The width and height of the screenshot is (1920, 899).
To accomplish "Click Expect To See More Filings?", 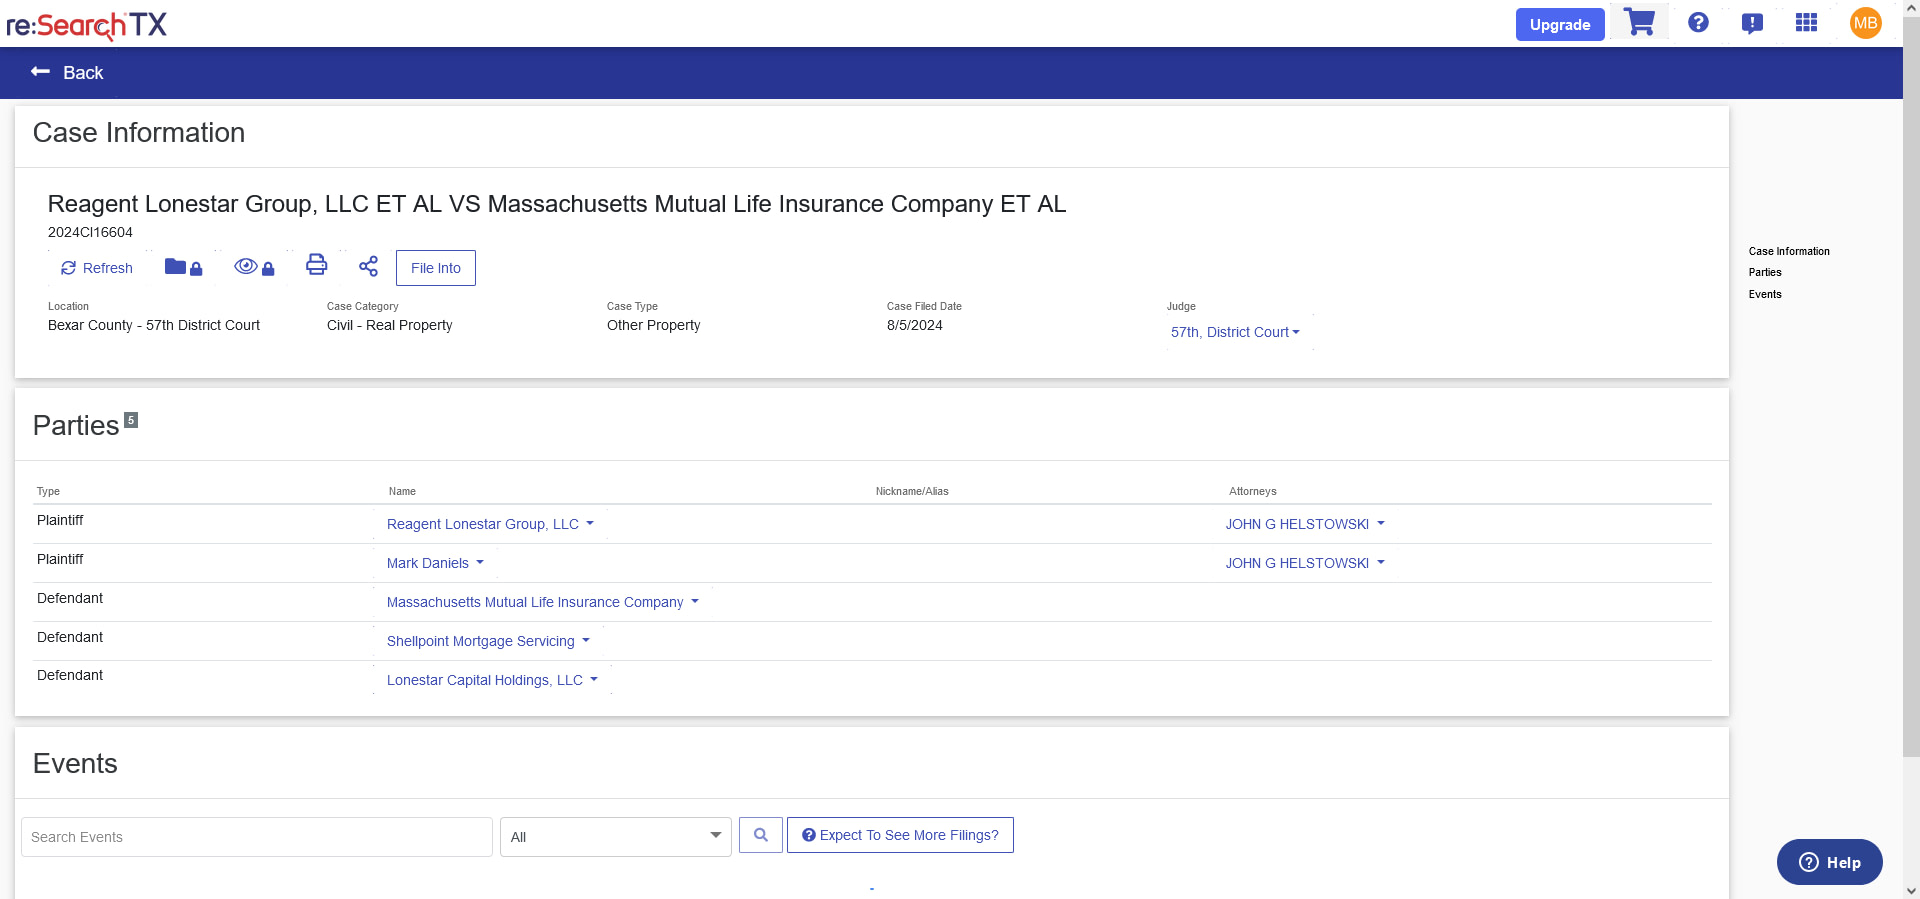I will pyautogui.click(x=900, y=835).
